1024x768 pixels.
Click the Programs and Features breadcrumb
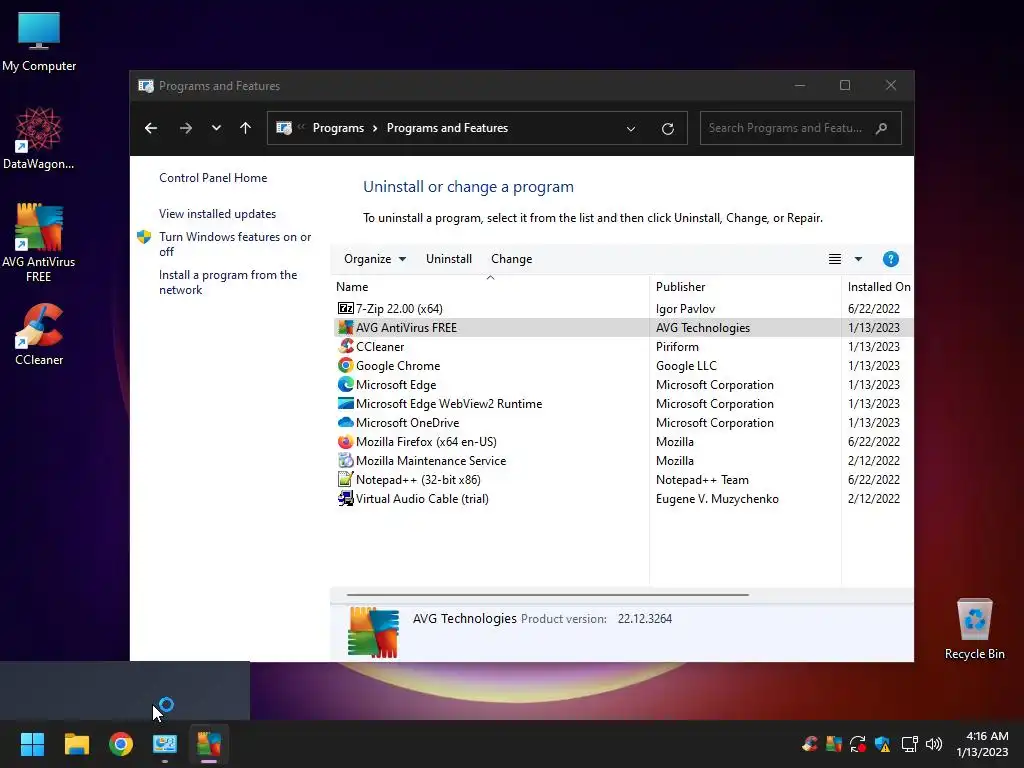[447, 128]
